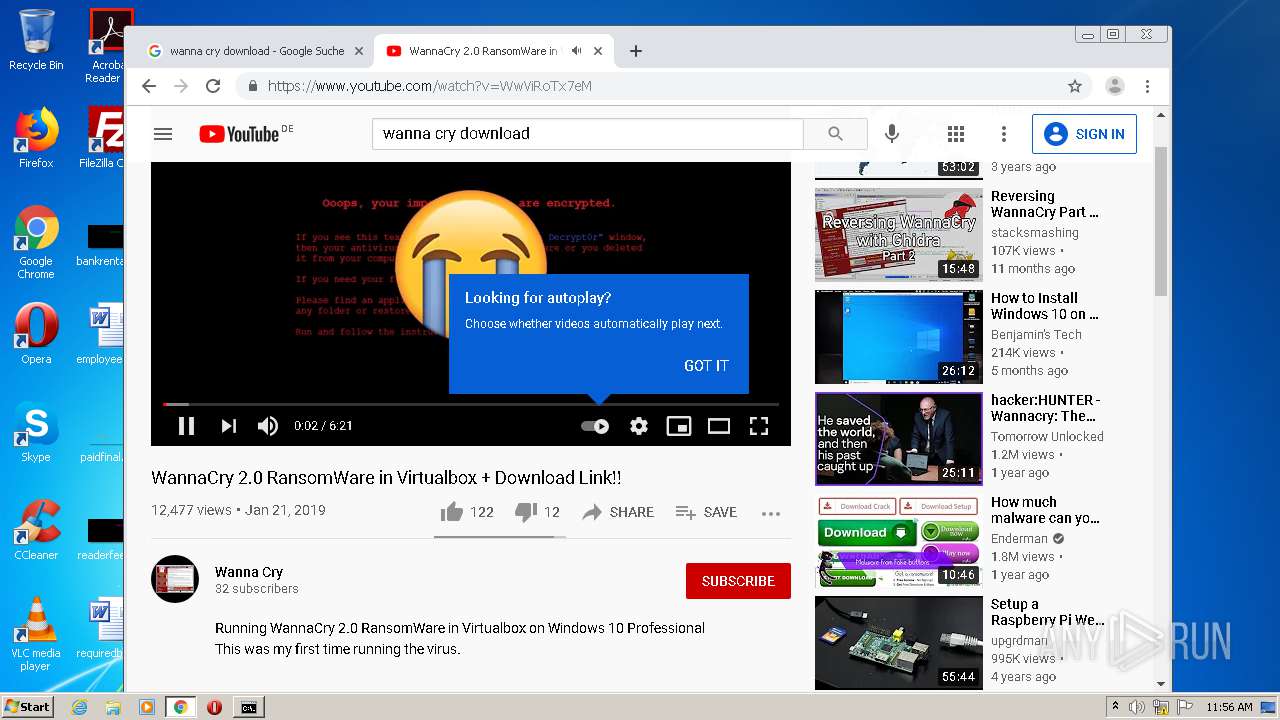Viewport: 1280px width, 720px height.
Task: Open Windows Start menu
Action: (27, 707)
